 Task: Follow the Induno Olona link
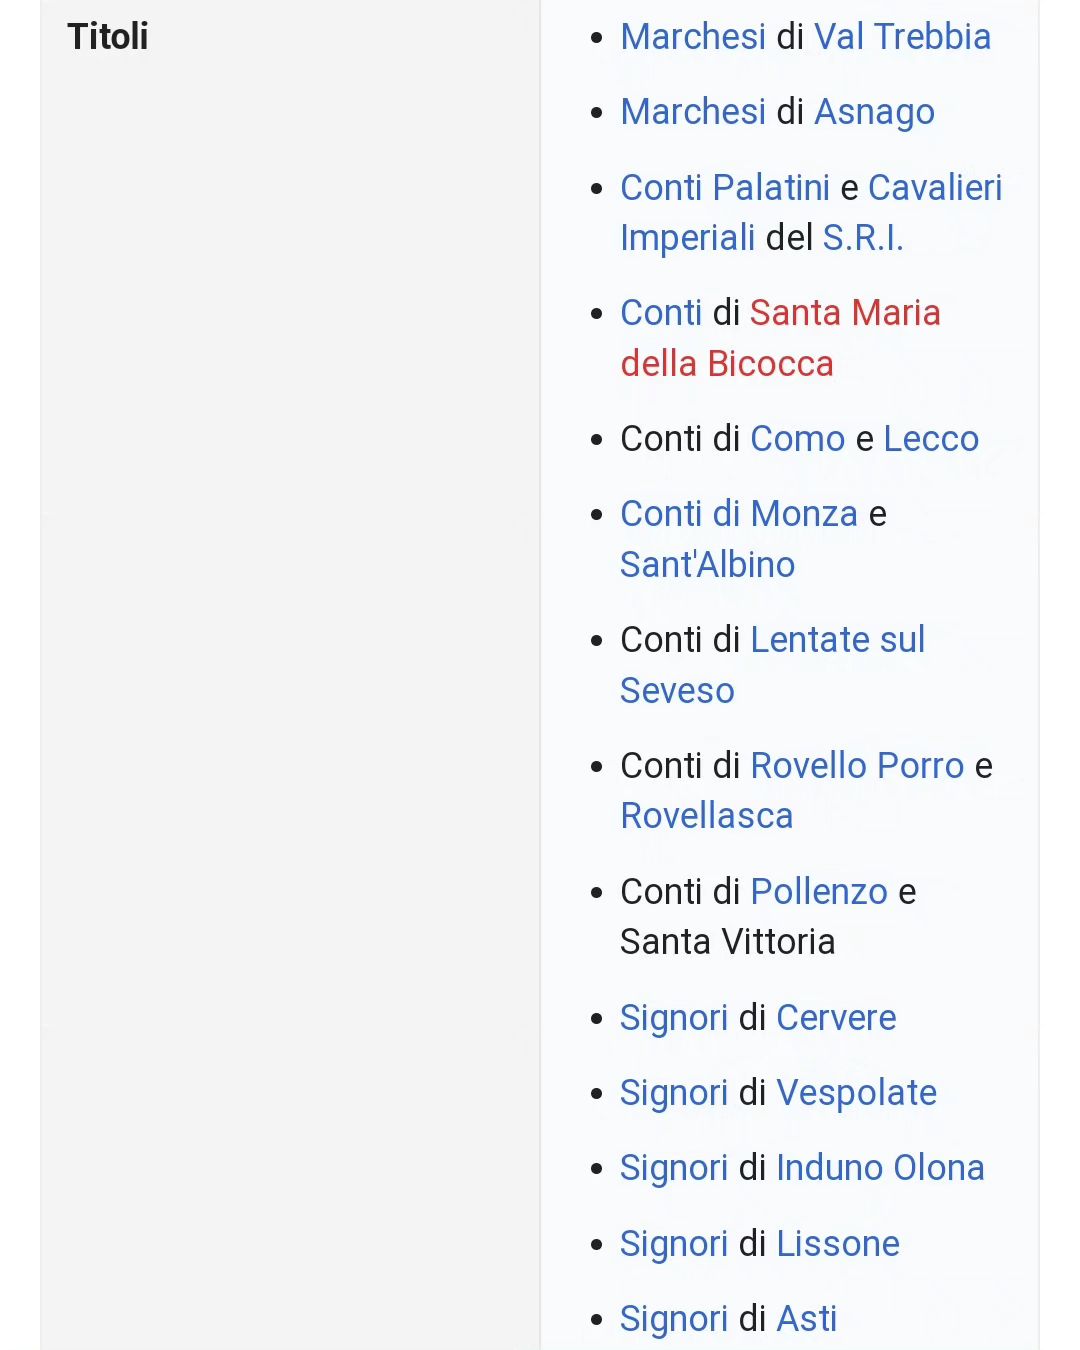[x=880, y=1168]
